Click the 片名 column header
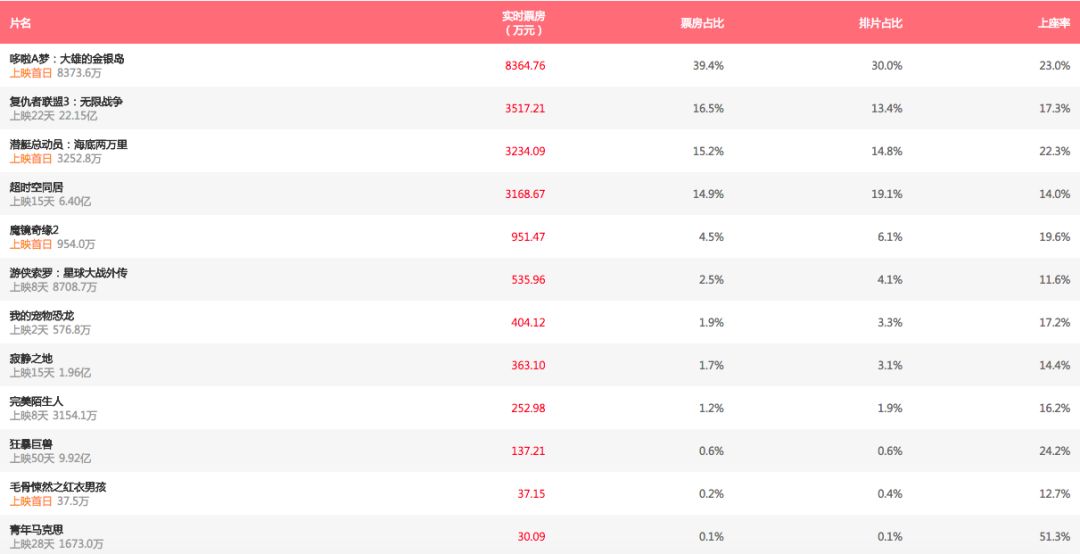Viewport: 1080px width, 554px height. [x=21, y=23]
